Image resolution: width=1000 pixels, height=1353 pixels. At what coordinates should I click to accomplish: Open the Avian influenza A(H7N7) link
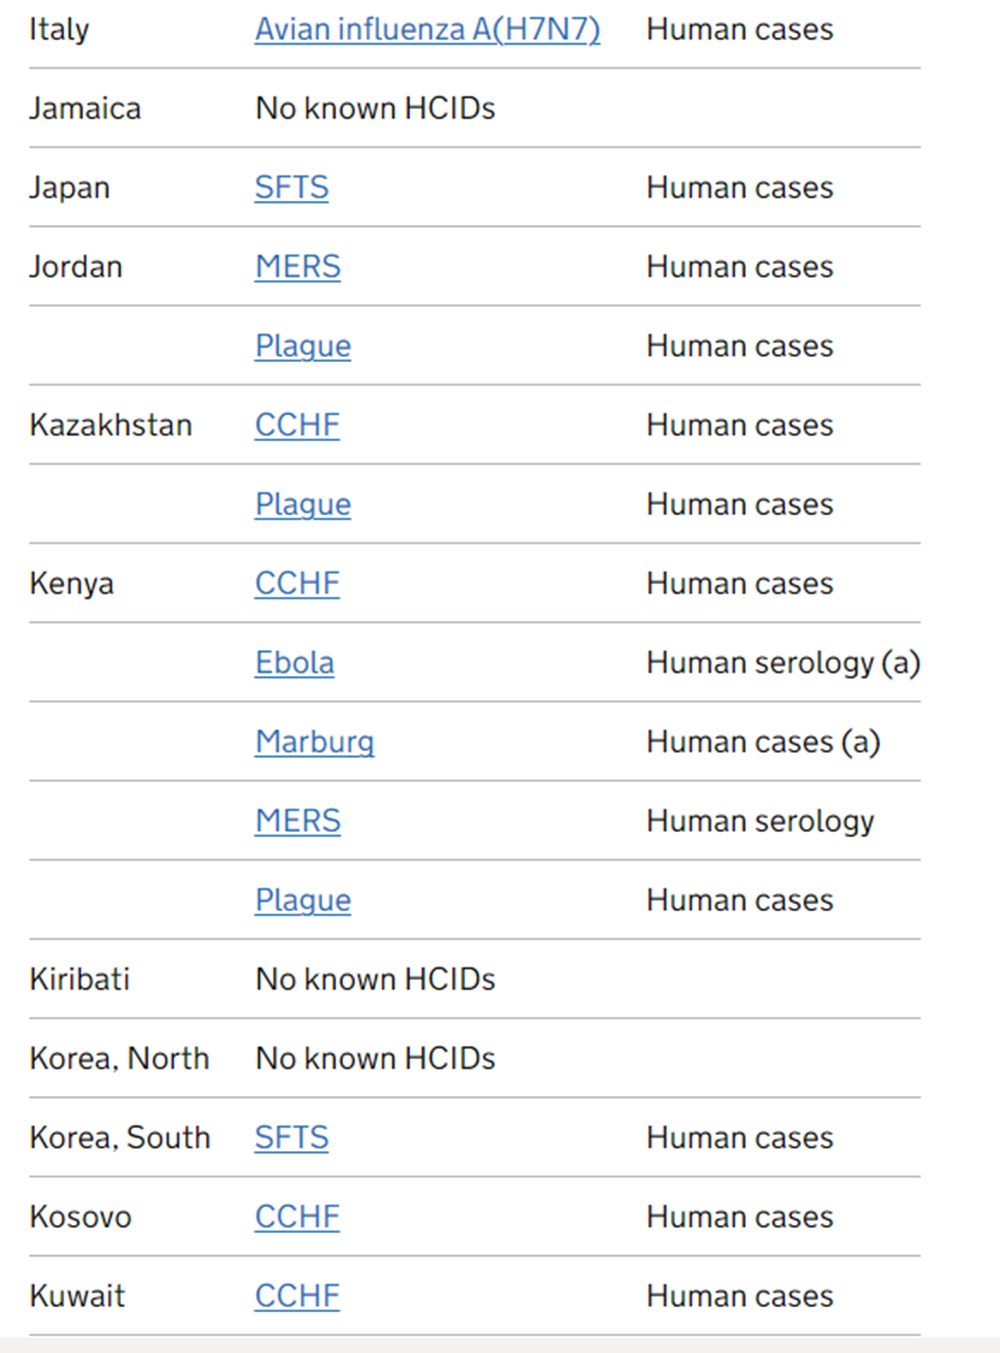(x=427, y=30)
